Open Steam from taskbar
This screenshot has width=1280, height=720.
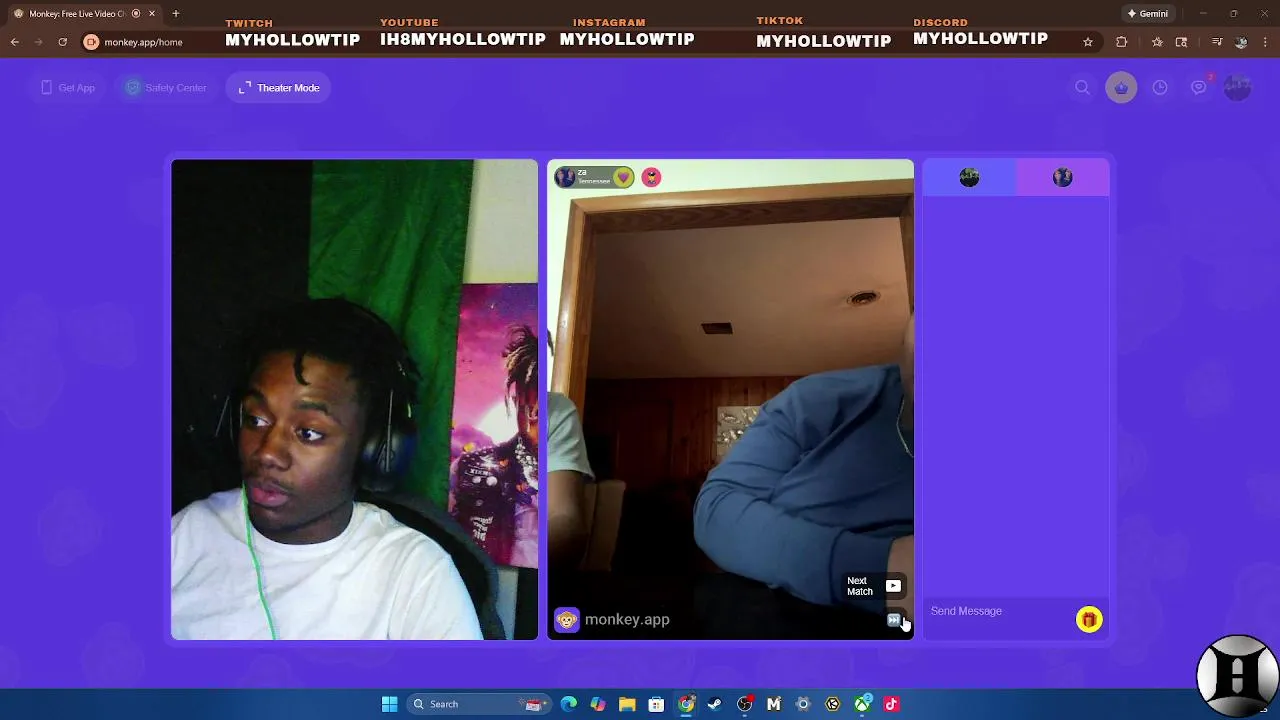click(715, 704)
